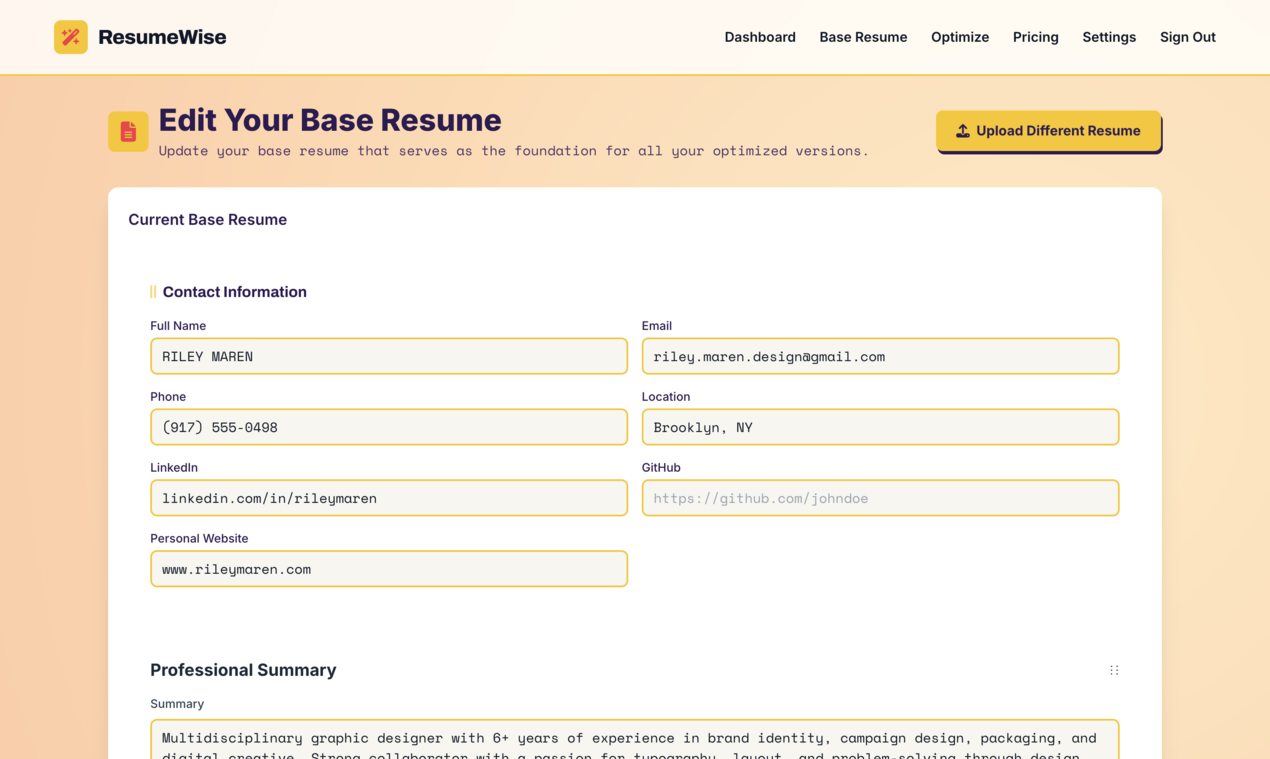Click Sign Out in the header
1270x759 pixels.
(1187, 37)
